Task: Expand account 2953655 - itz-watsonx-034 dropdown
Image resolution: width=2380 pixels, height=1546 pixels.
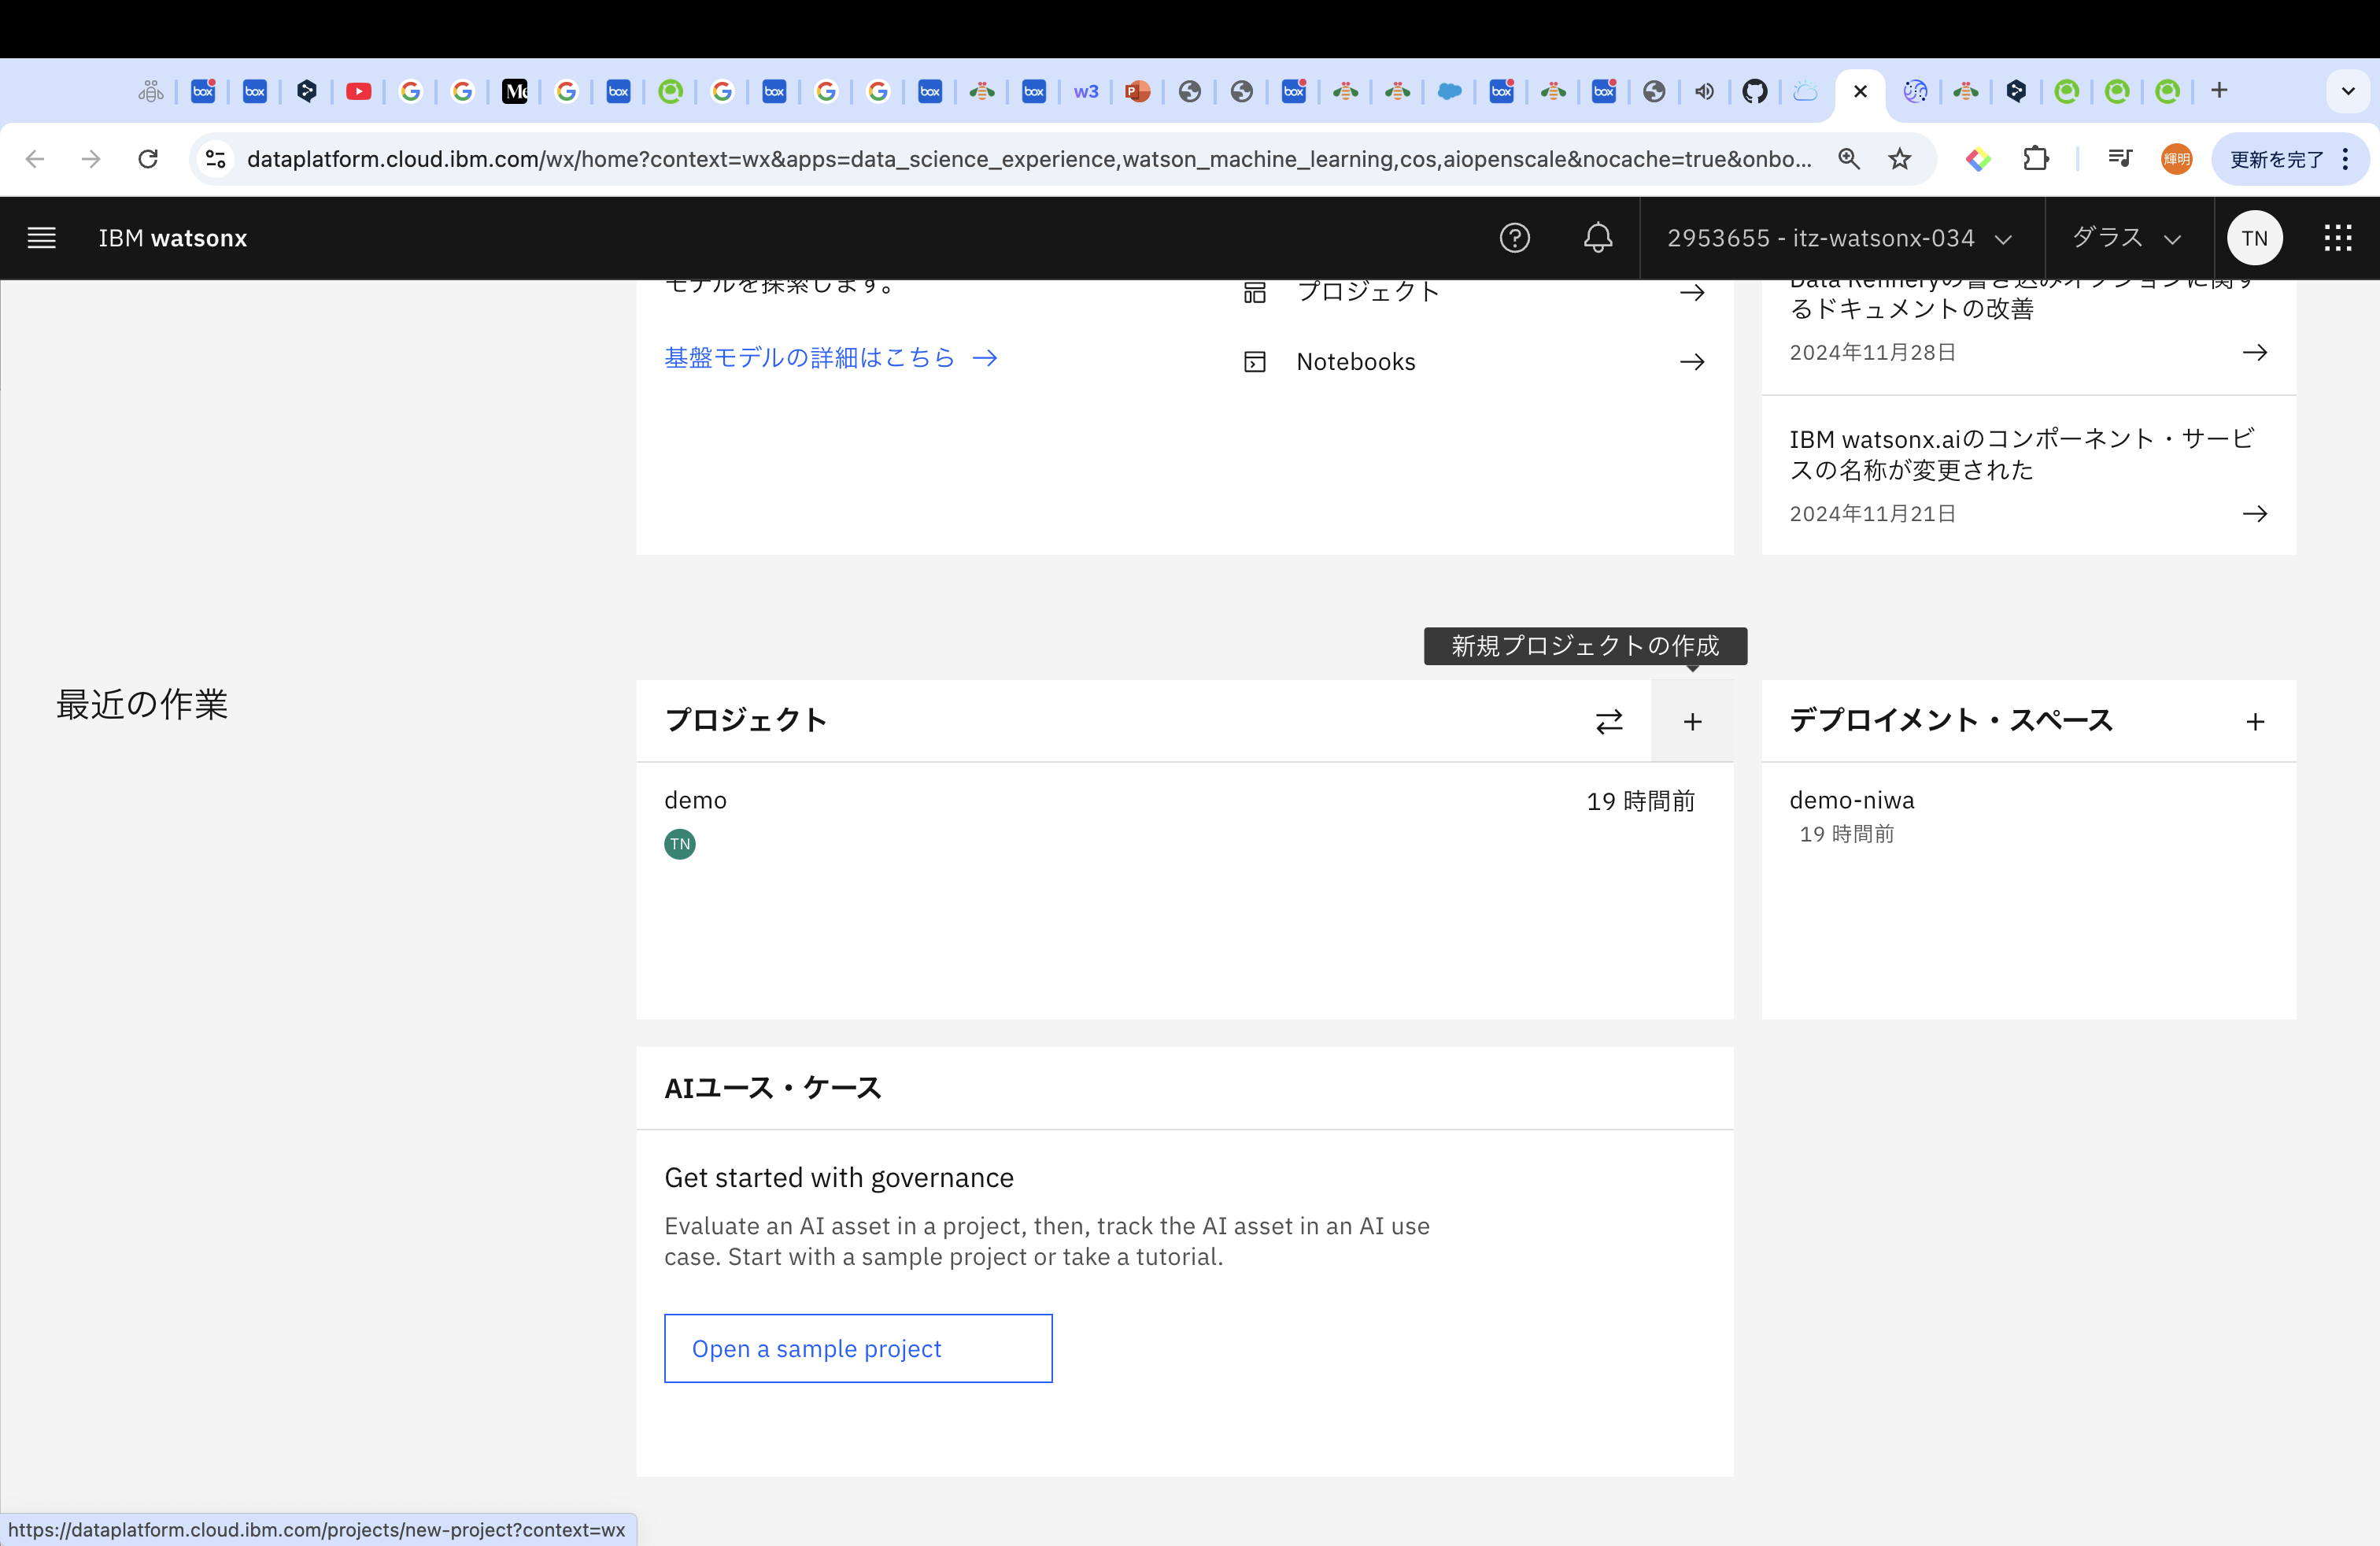Action: point(1840,238)
